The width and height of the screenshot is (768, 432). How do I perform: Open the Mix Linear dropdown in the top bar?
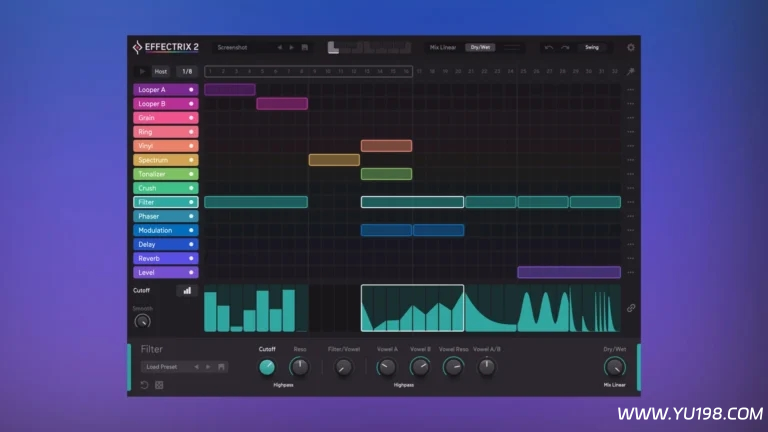pyautogui.click(x=443, y=48)
